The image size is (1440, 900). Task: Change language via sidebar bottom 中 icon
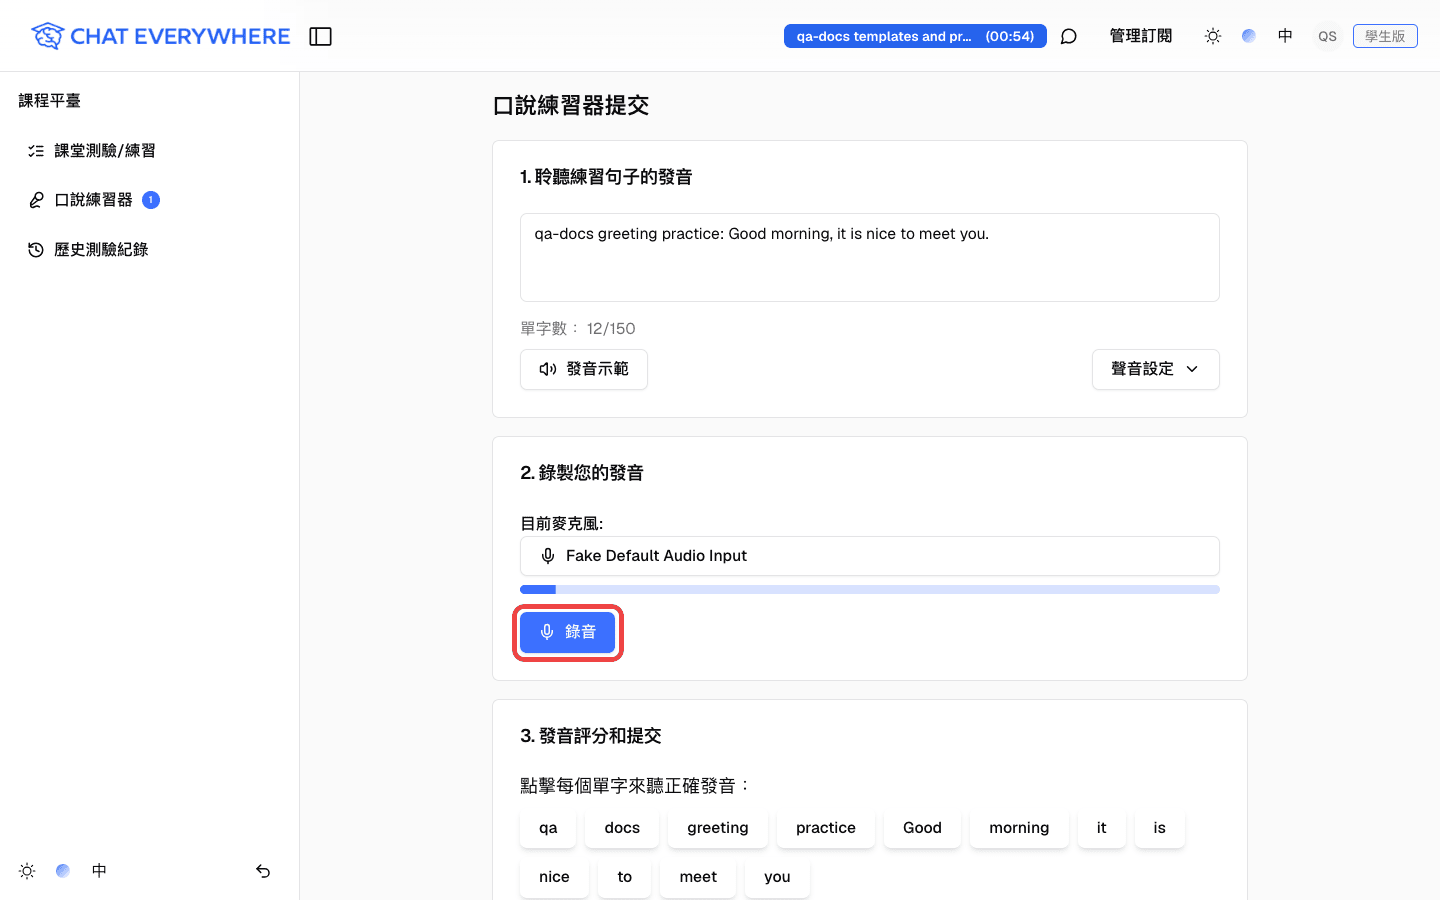pyautogui.click(x=99, y=871)
